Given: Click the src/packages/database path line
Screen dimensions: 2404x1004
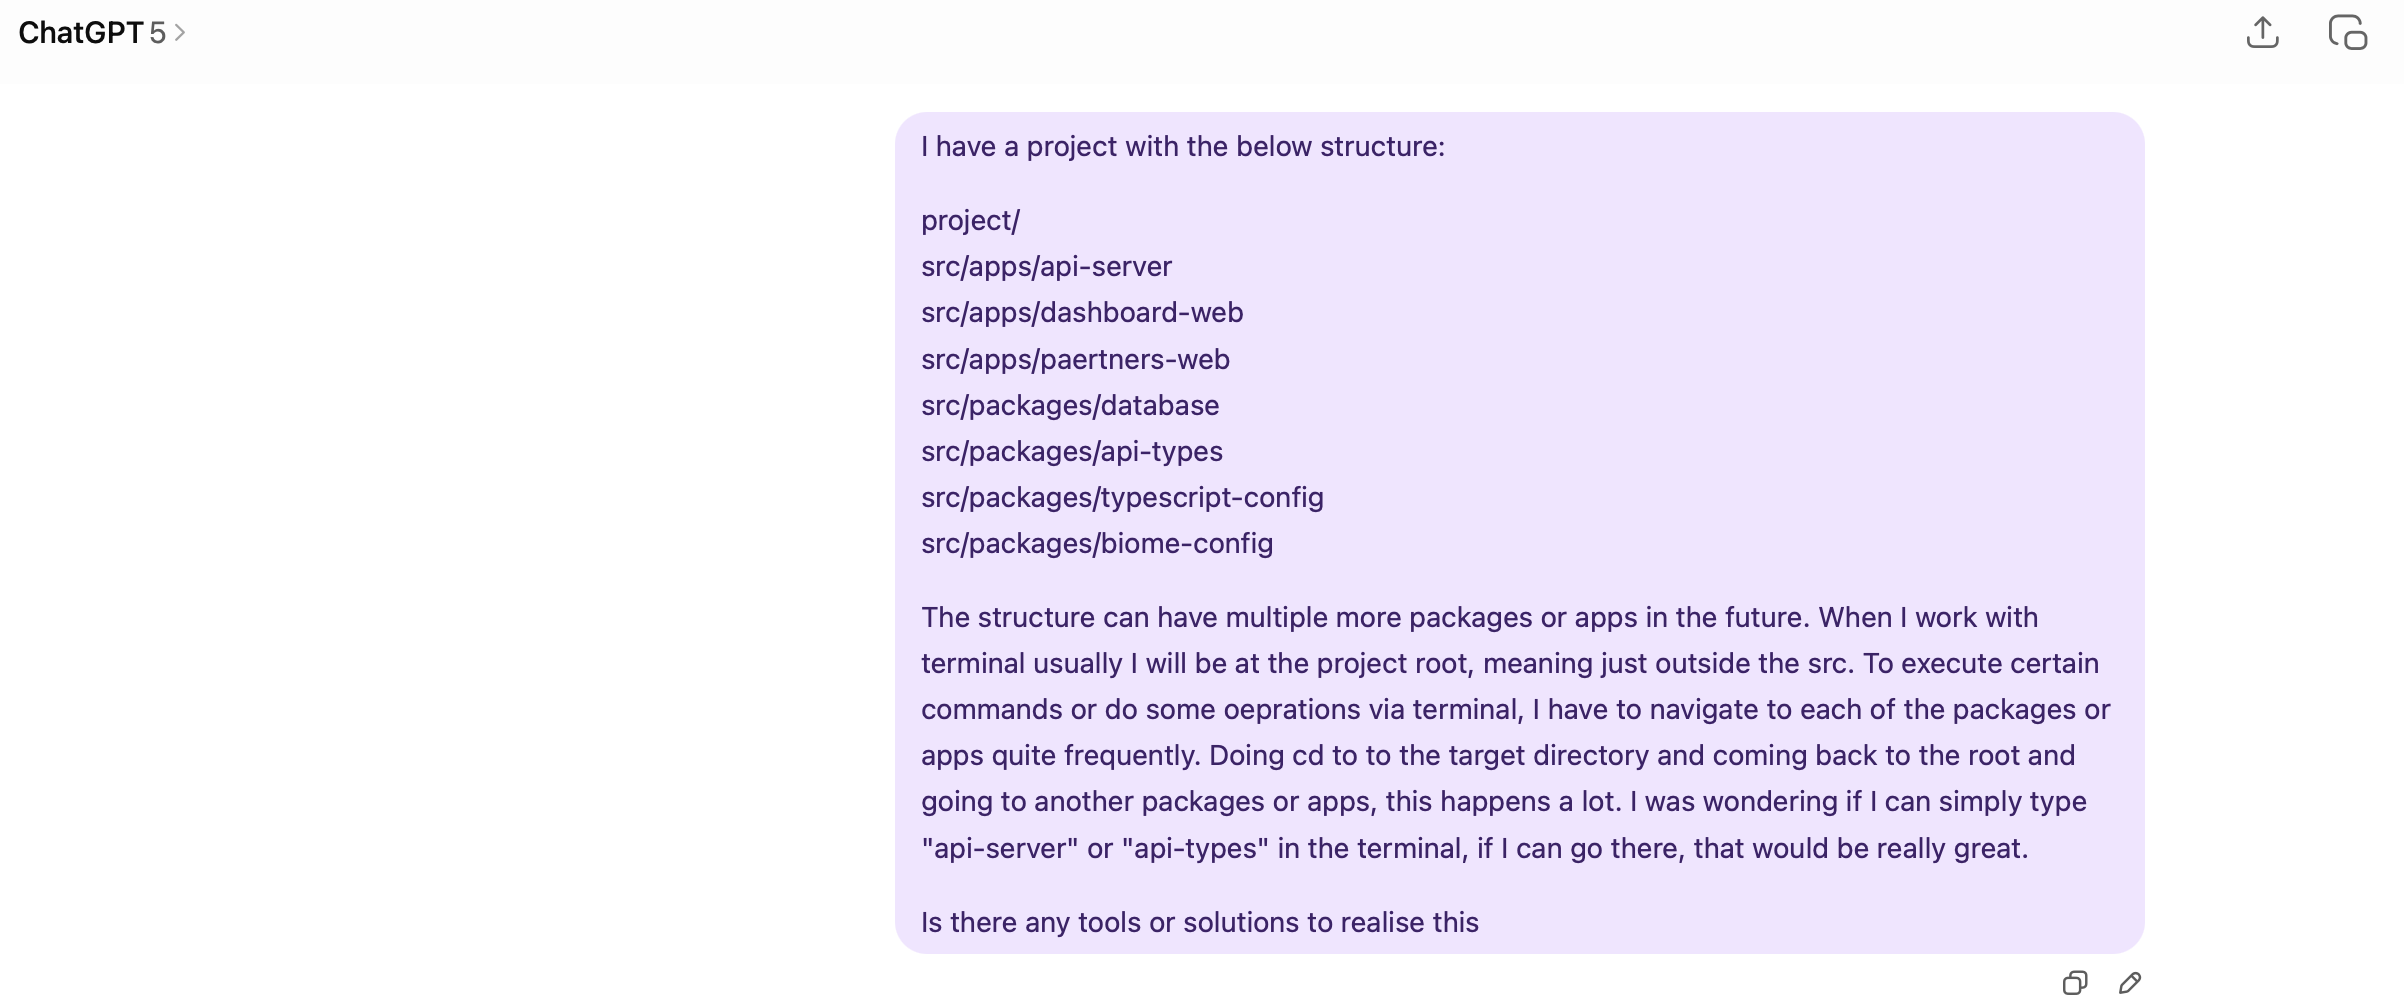Looking at the screenshot, I should coord(1070,406).
